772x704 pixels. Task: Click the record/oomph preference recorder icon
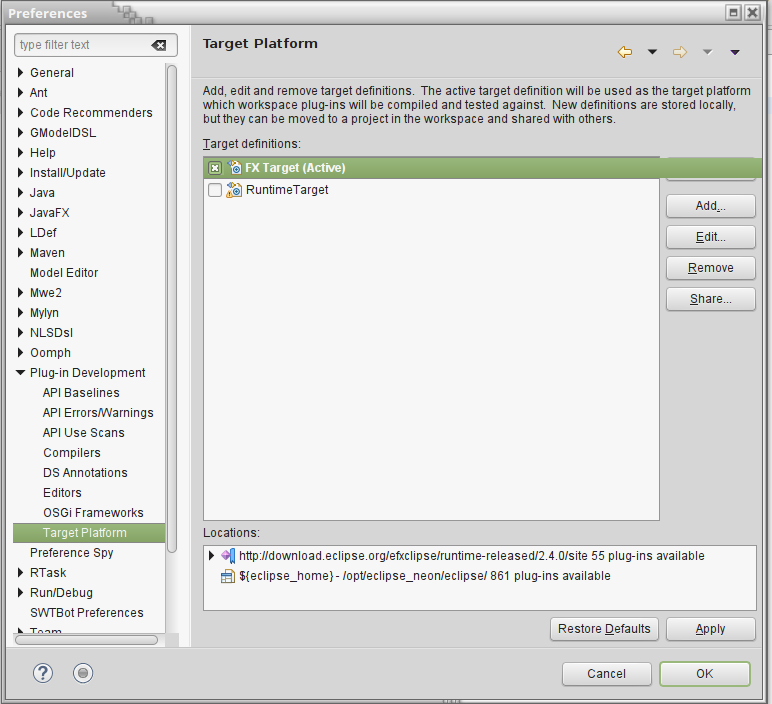83,673
